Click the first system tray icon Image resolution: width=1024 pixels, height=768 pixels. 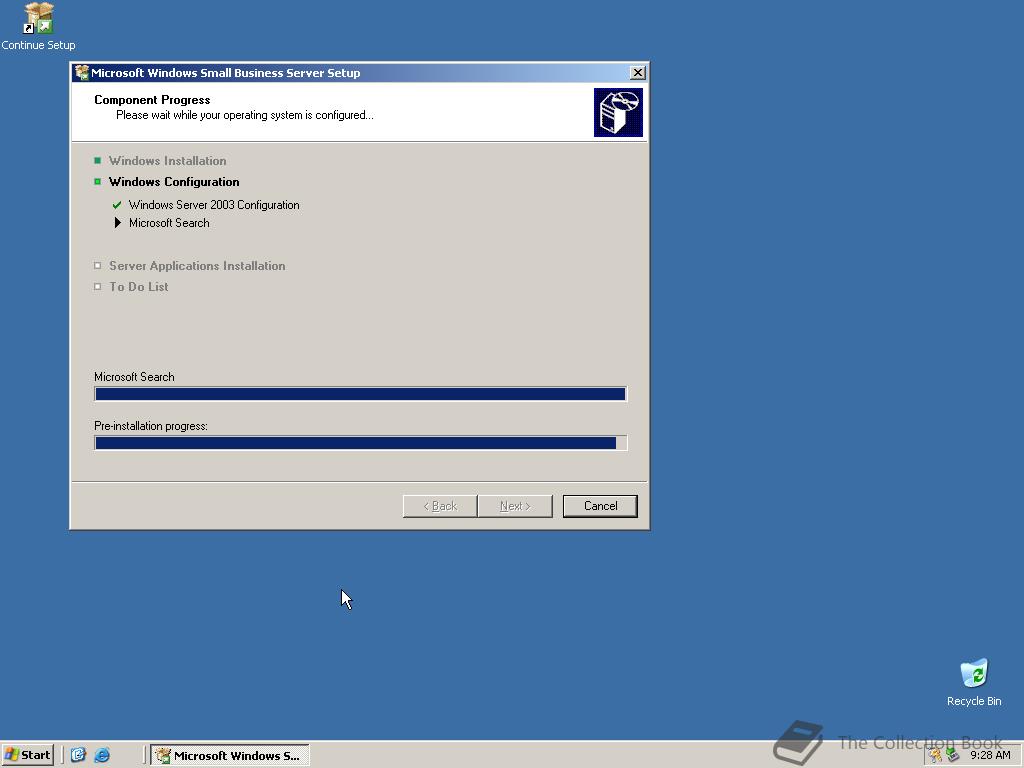[936, 756]
